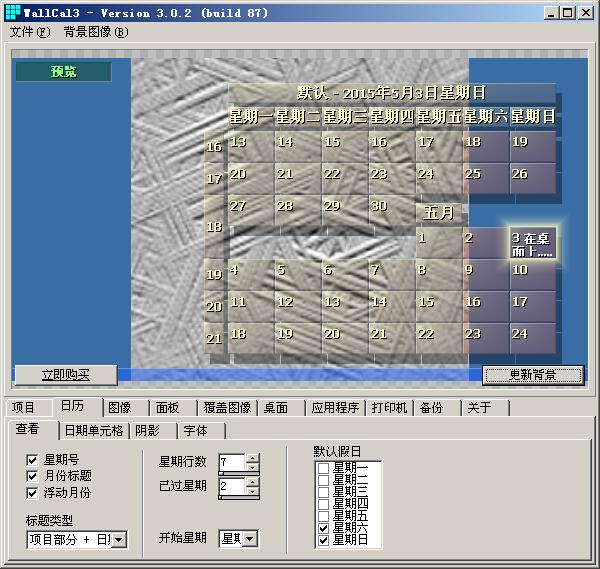Decrease the 已过星期 spinner value
Screen dimensions: 600x569
[252, 492]
